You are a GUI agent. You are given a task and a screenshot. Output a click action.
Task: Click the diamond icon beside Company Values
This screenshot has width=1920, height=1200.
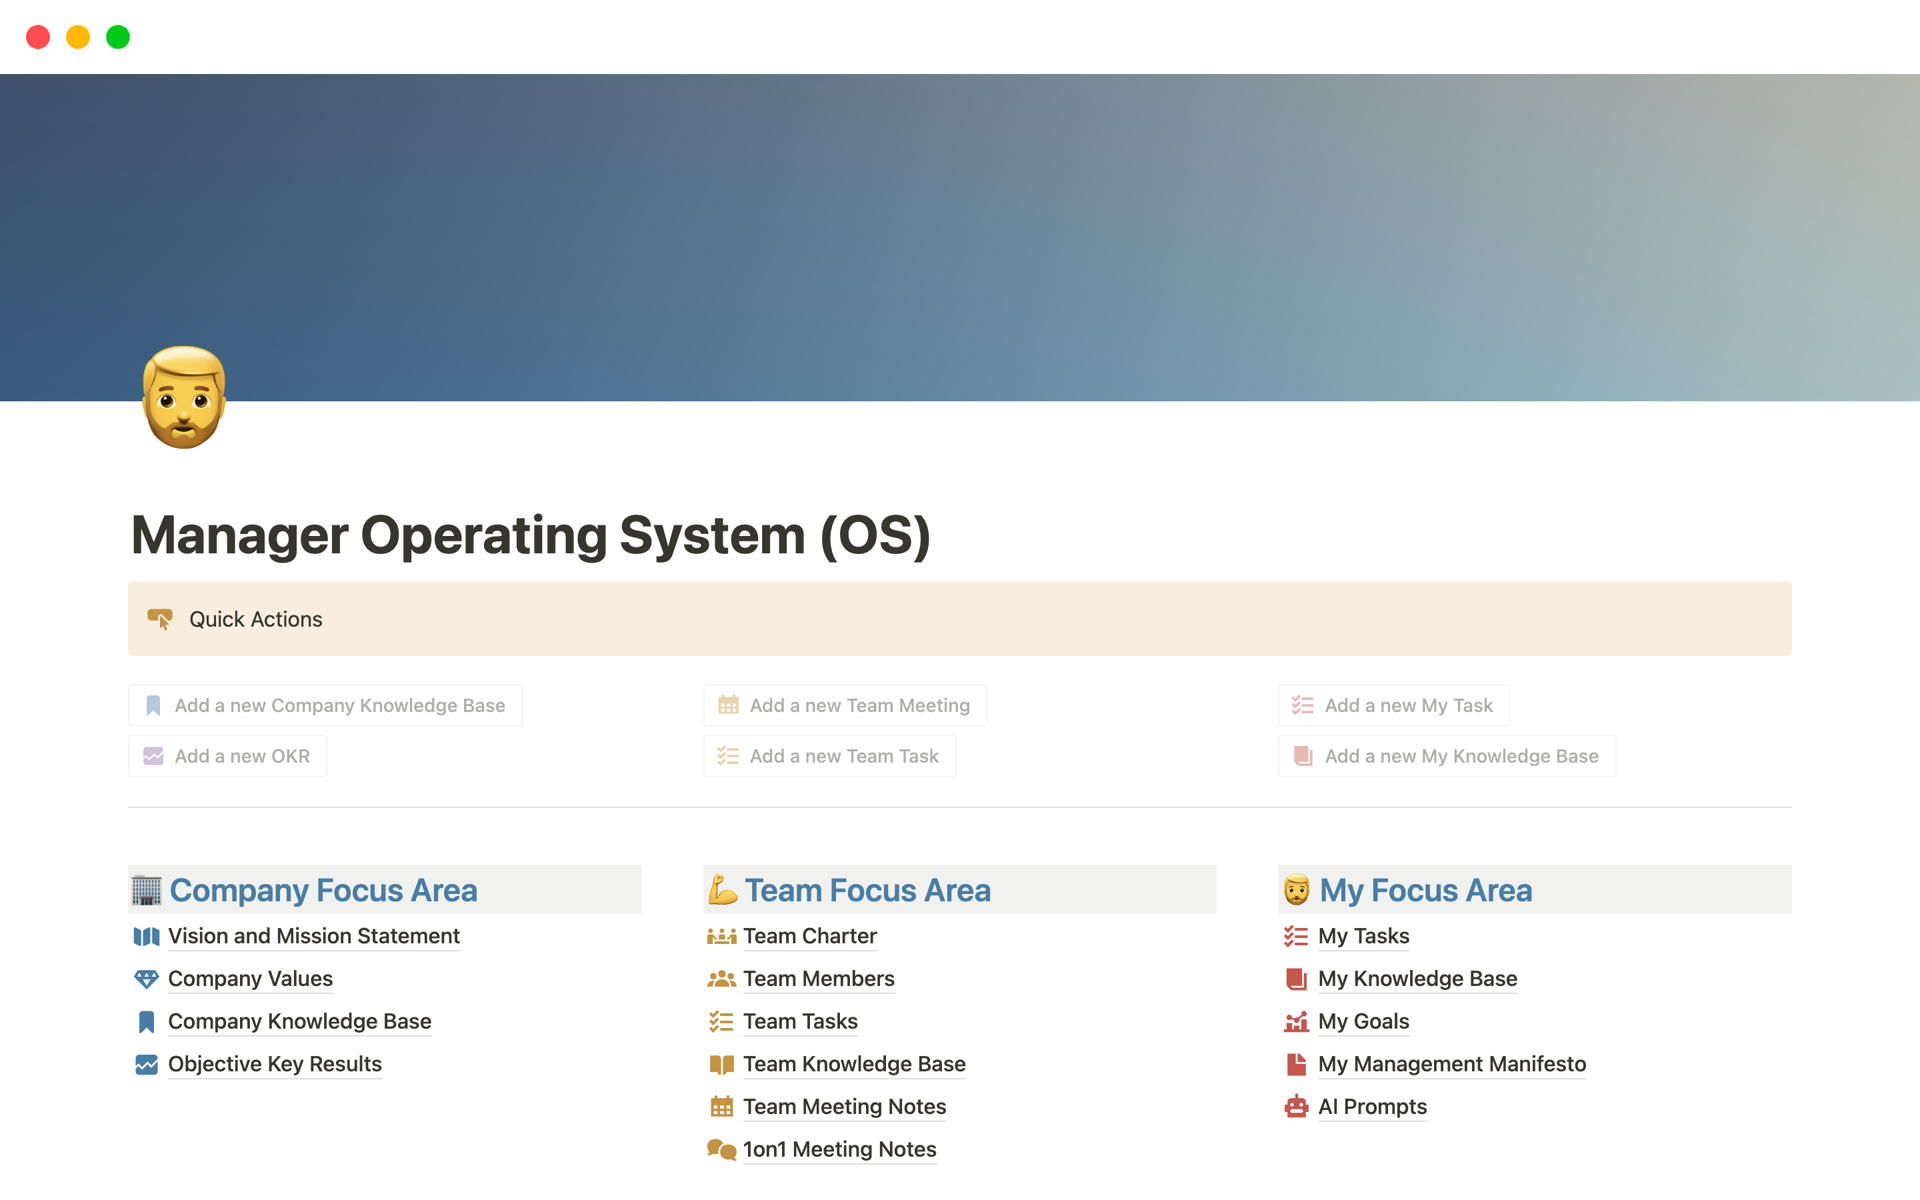(x=146, y=979)
